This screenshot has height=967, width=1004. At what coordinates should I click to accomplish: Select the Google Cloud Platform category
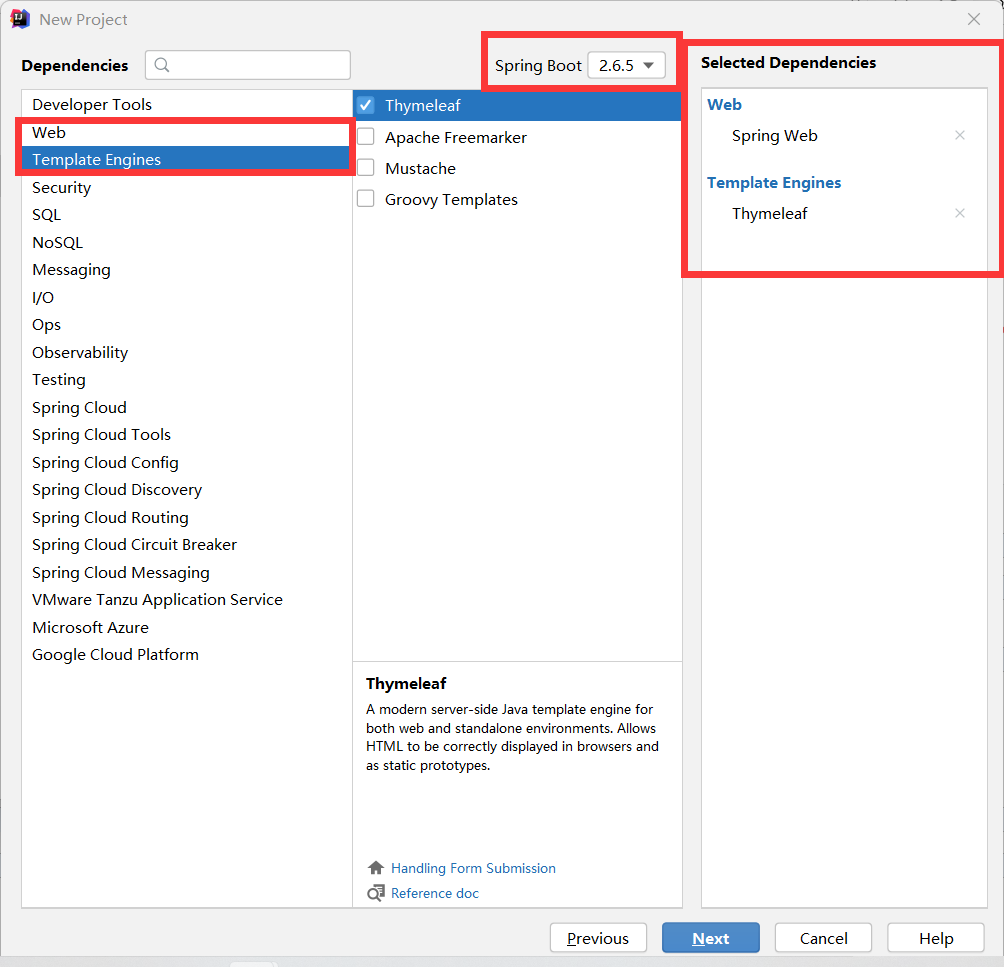pos(186,655)
